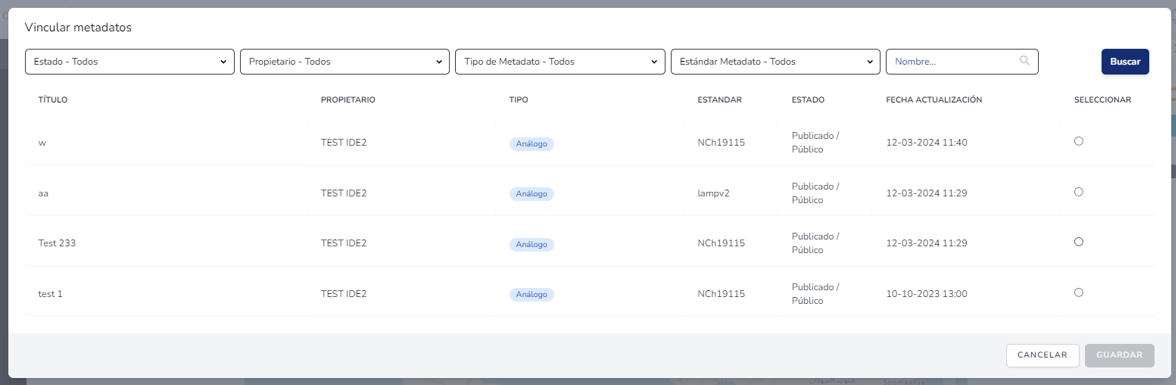Pick the "test 1" row radio button

coord(1078,293)
